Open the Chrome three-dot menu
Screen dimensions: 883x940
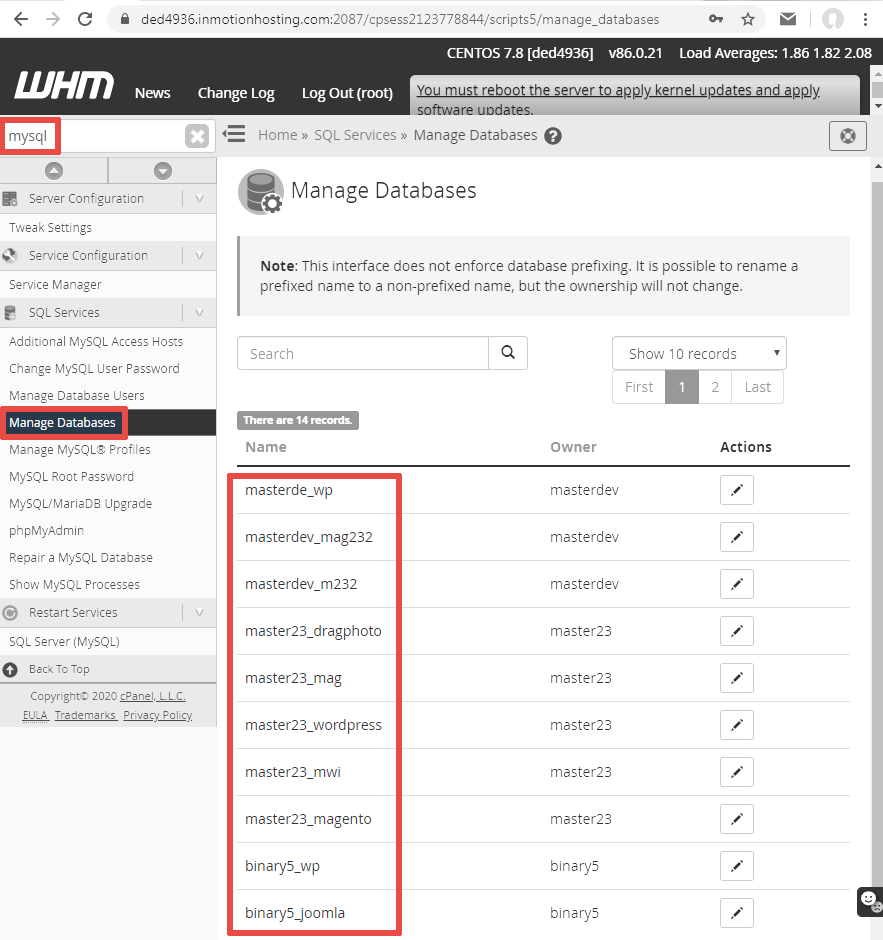[865, 19]
